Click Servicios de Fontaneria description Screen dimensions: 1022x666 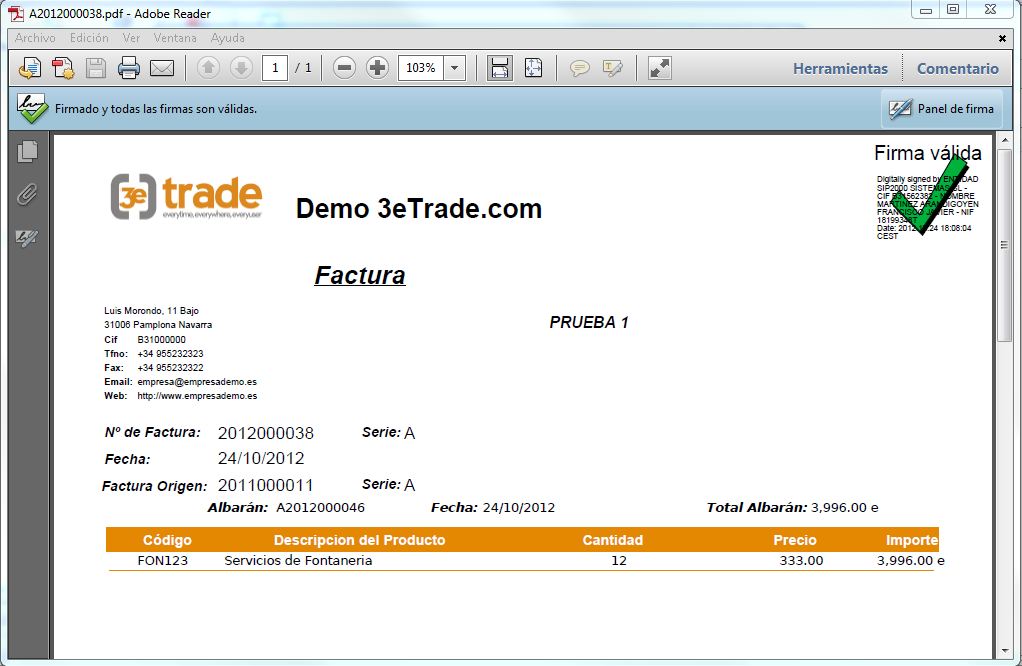(299, 560)
